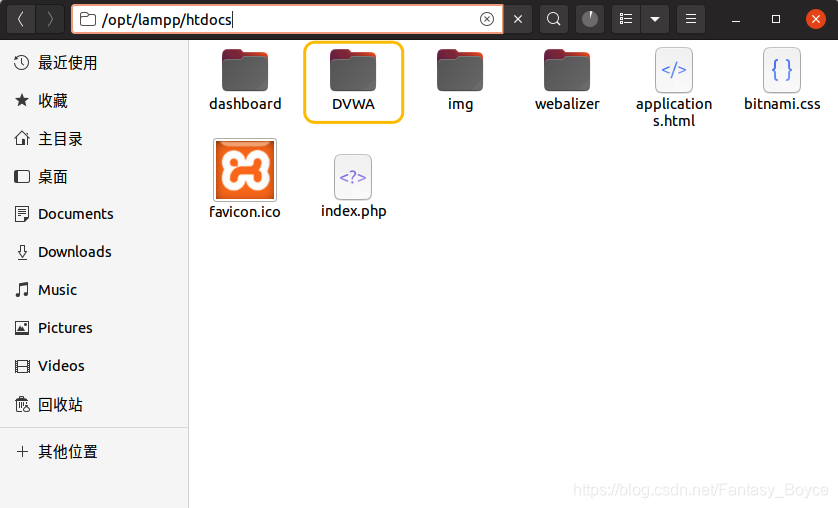Click the file operations progress indicator

click(590, 19)
